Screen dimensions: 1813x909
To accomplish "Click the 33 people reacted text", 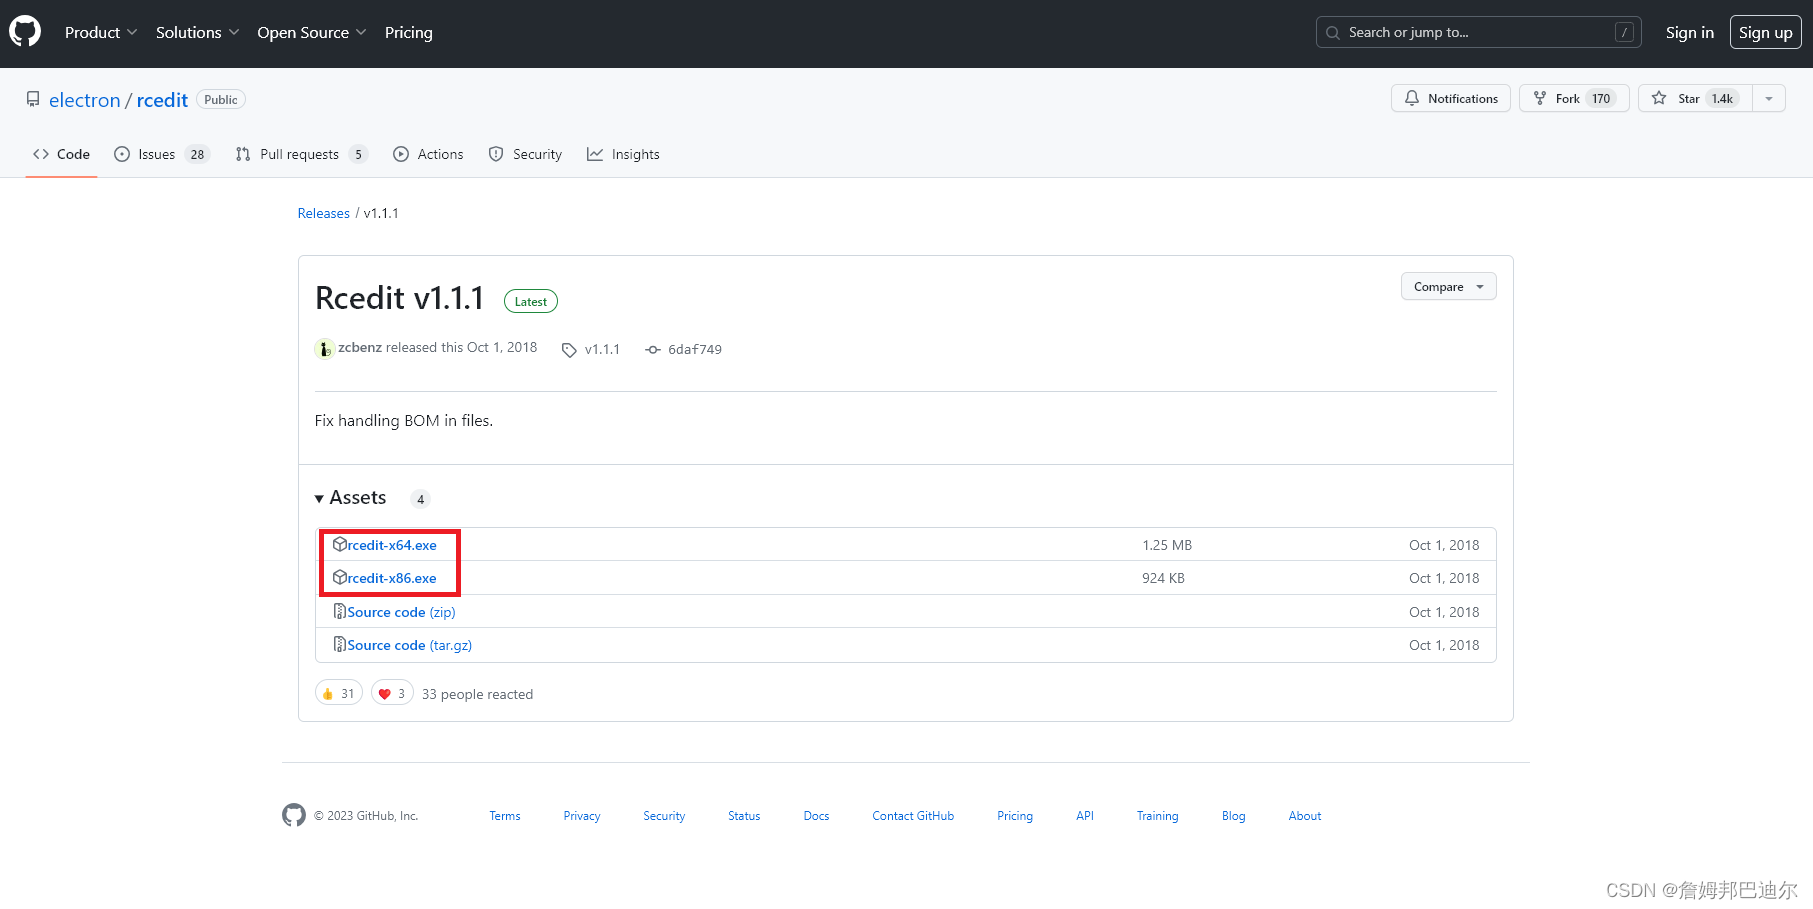I will [x=477, y=694].
